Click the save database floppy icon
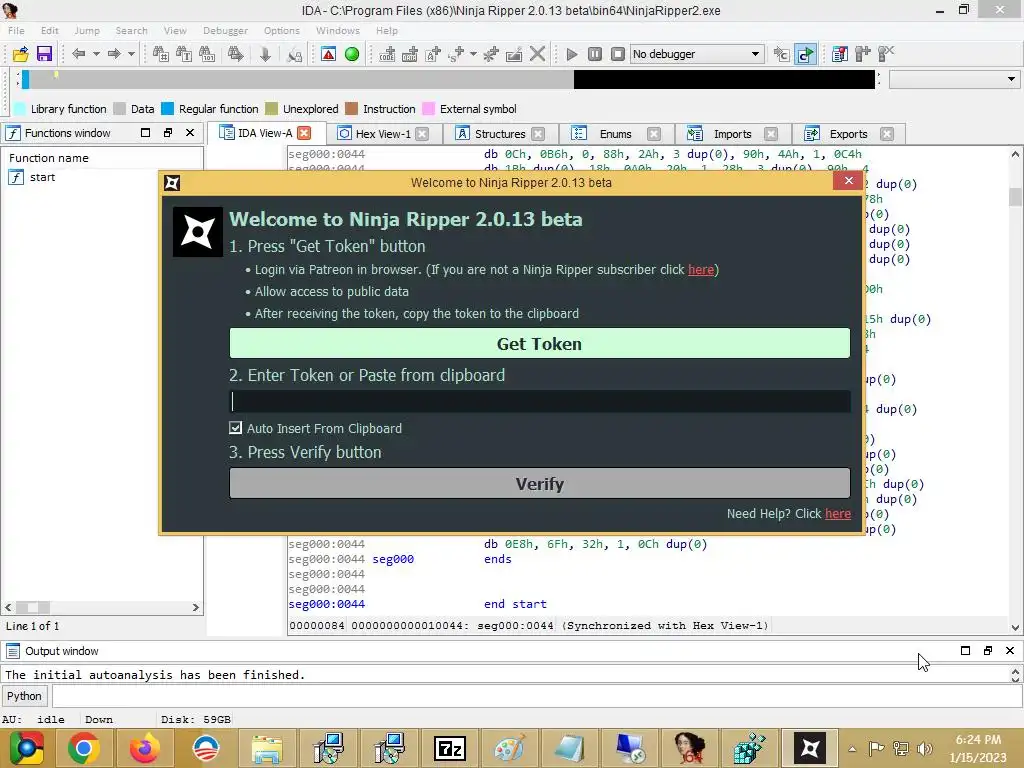This screenshot has width=1024, height=768. pos(44,54)
